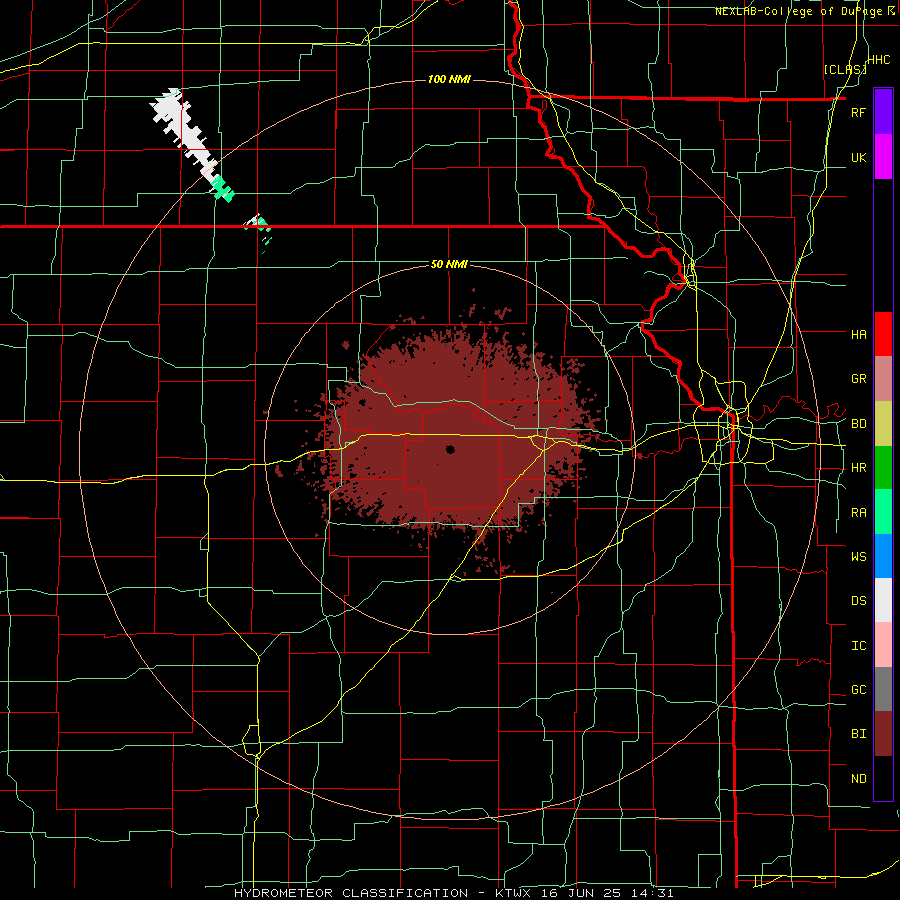The height and width of the screenshot is (900, 900).
Task: Click the BI dark red swatch
Action: [x=883, y=734]
